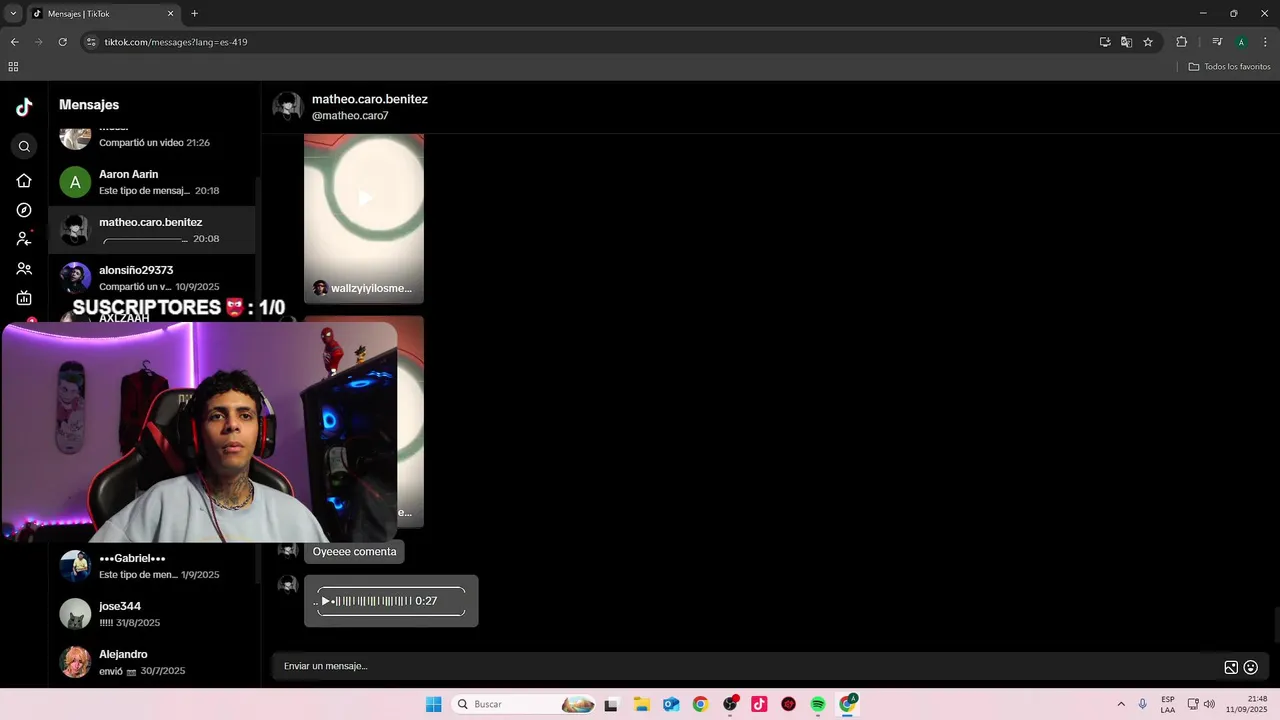
Task: Click the Mensajes heading
Action: coord(89,105)
